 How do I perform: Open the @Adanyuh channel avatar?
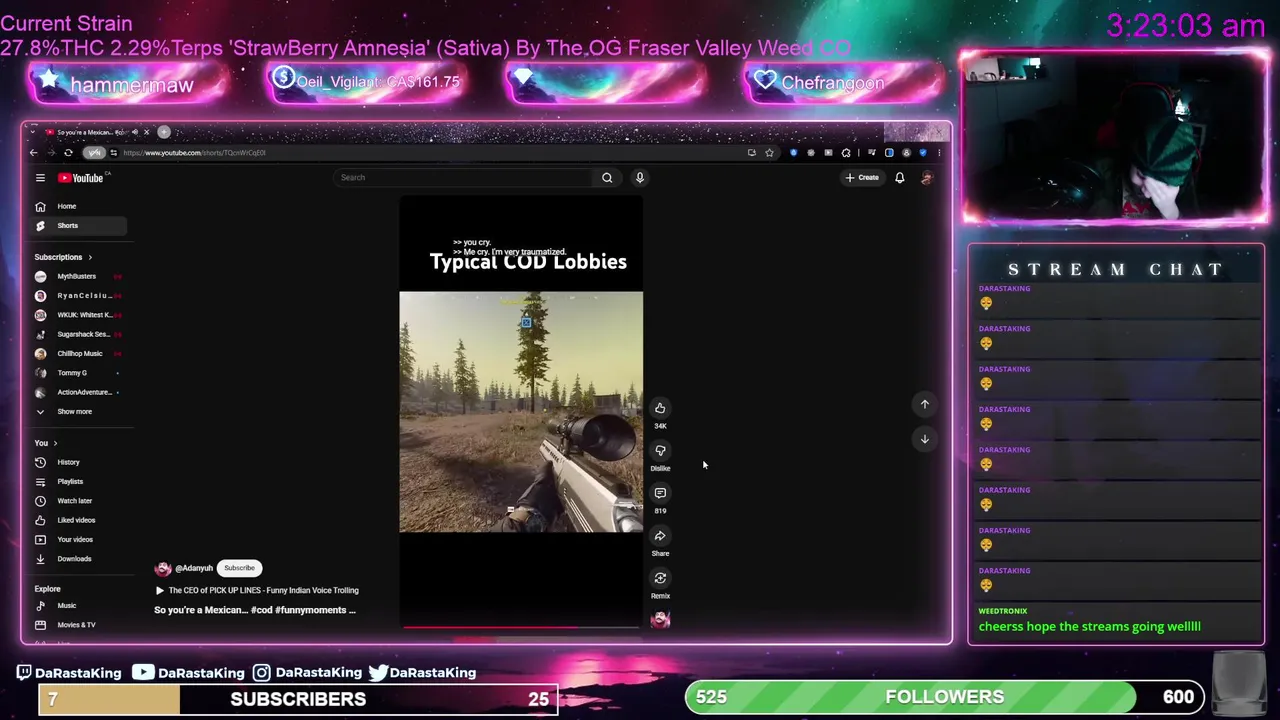[x=163, y=568]
